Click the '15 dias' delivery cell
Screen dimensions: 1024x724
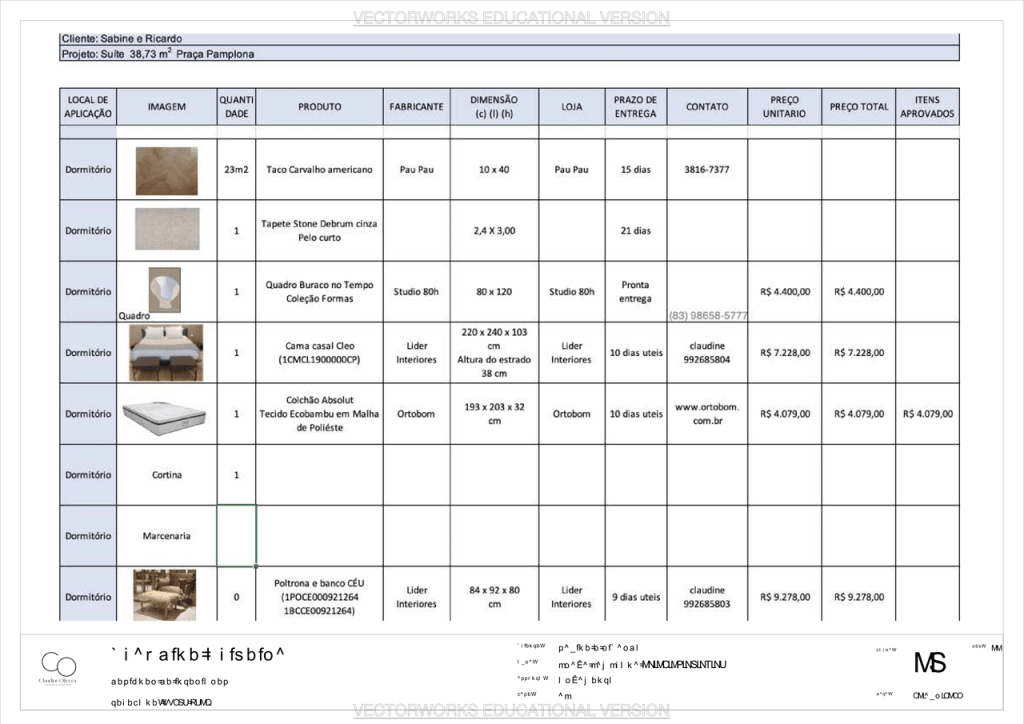click(x=635, y=169)
